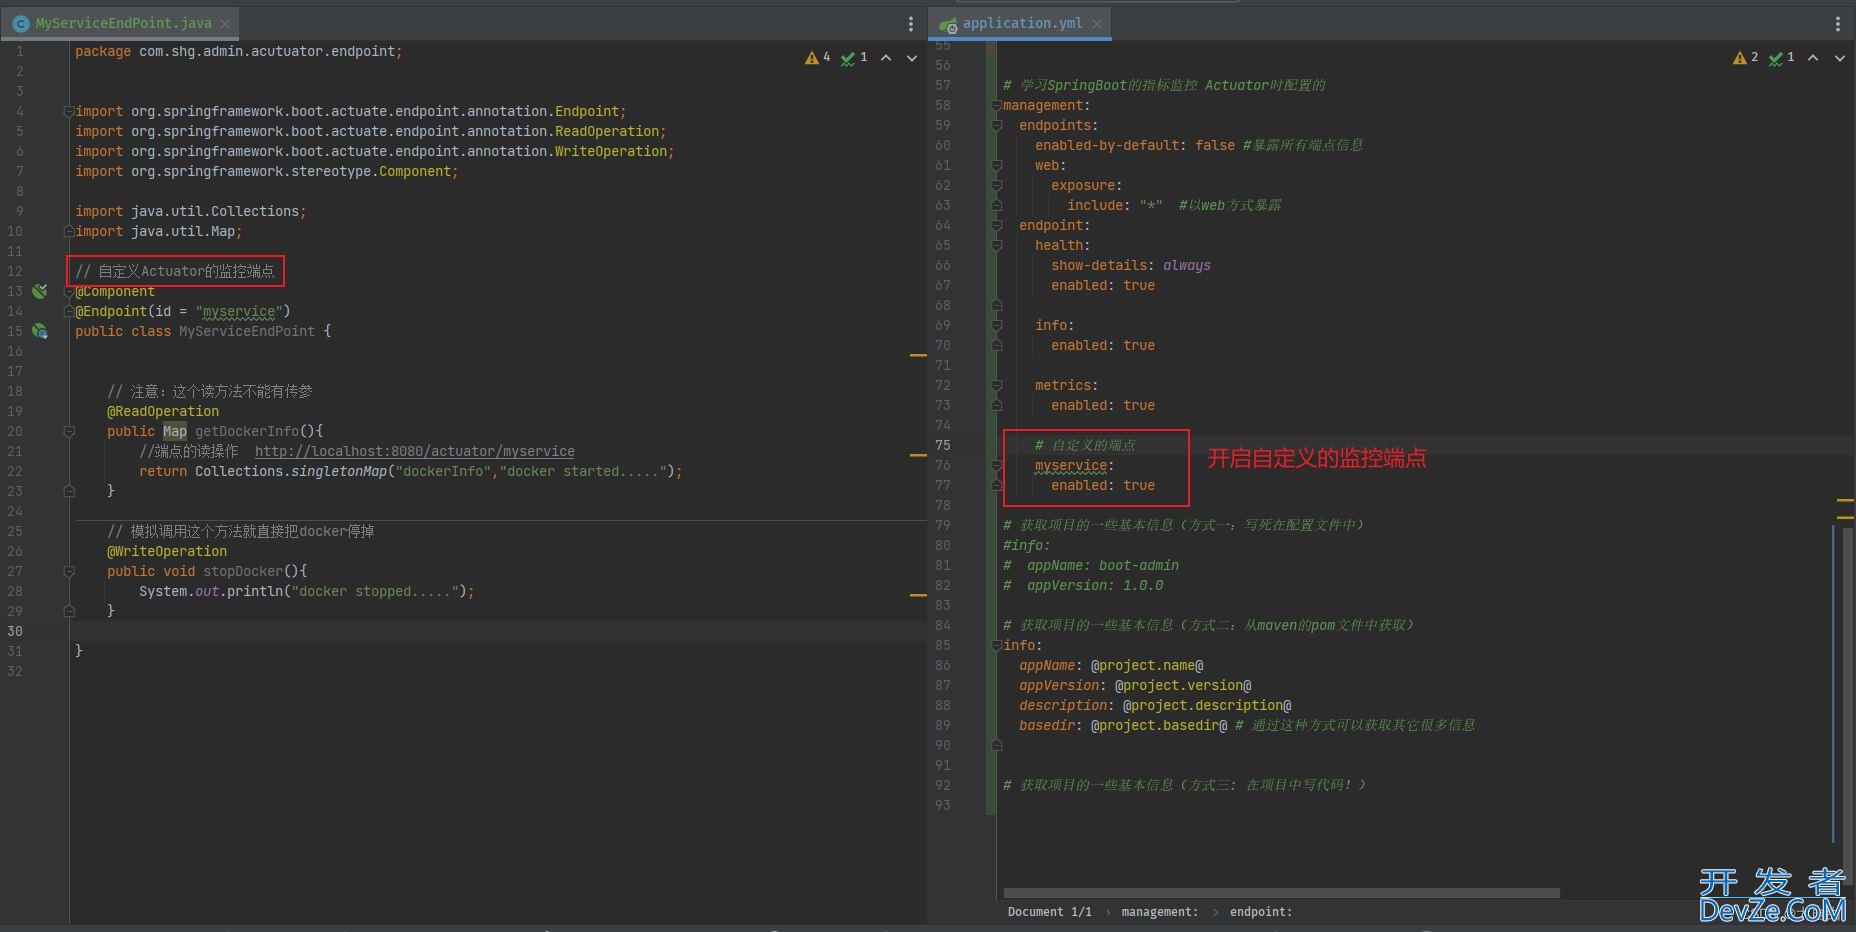Click line number 75 in the application.yml gutter
Image resolution: width=1856 pixels, height=932 pixels.
(x=943, y=445)
